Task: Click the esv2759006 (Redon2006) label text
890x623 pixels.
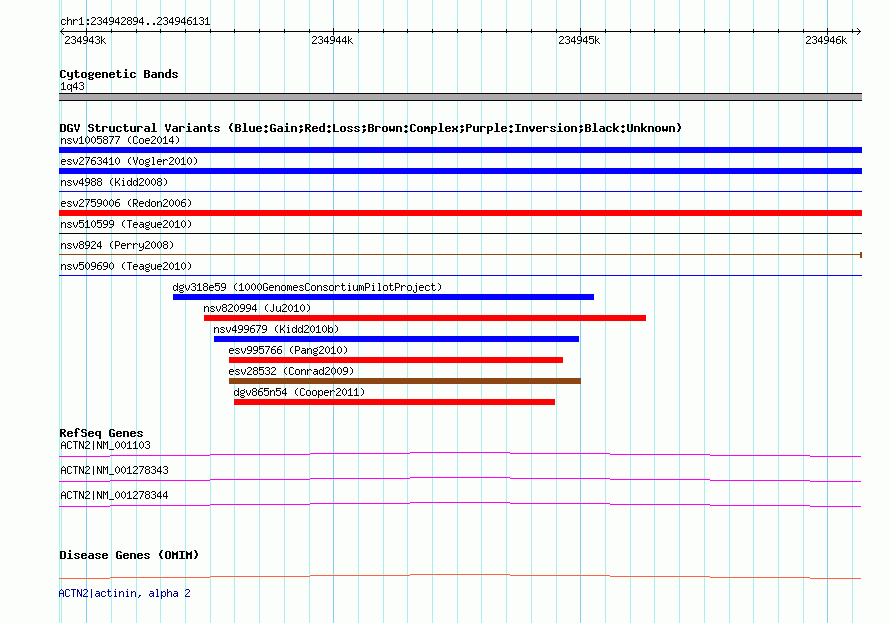Action: (x=126, y=203)
